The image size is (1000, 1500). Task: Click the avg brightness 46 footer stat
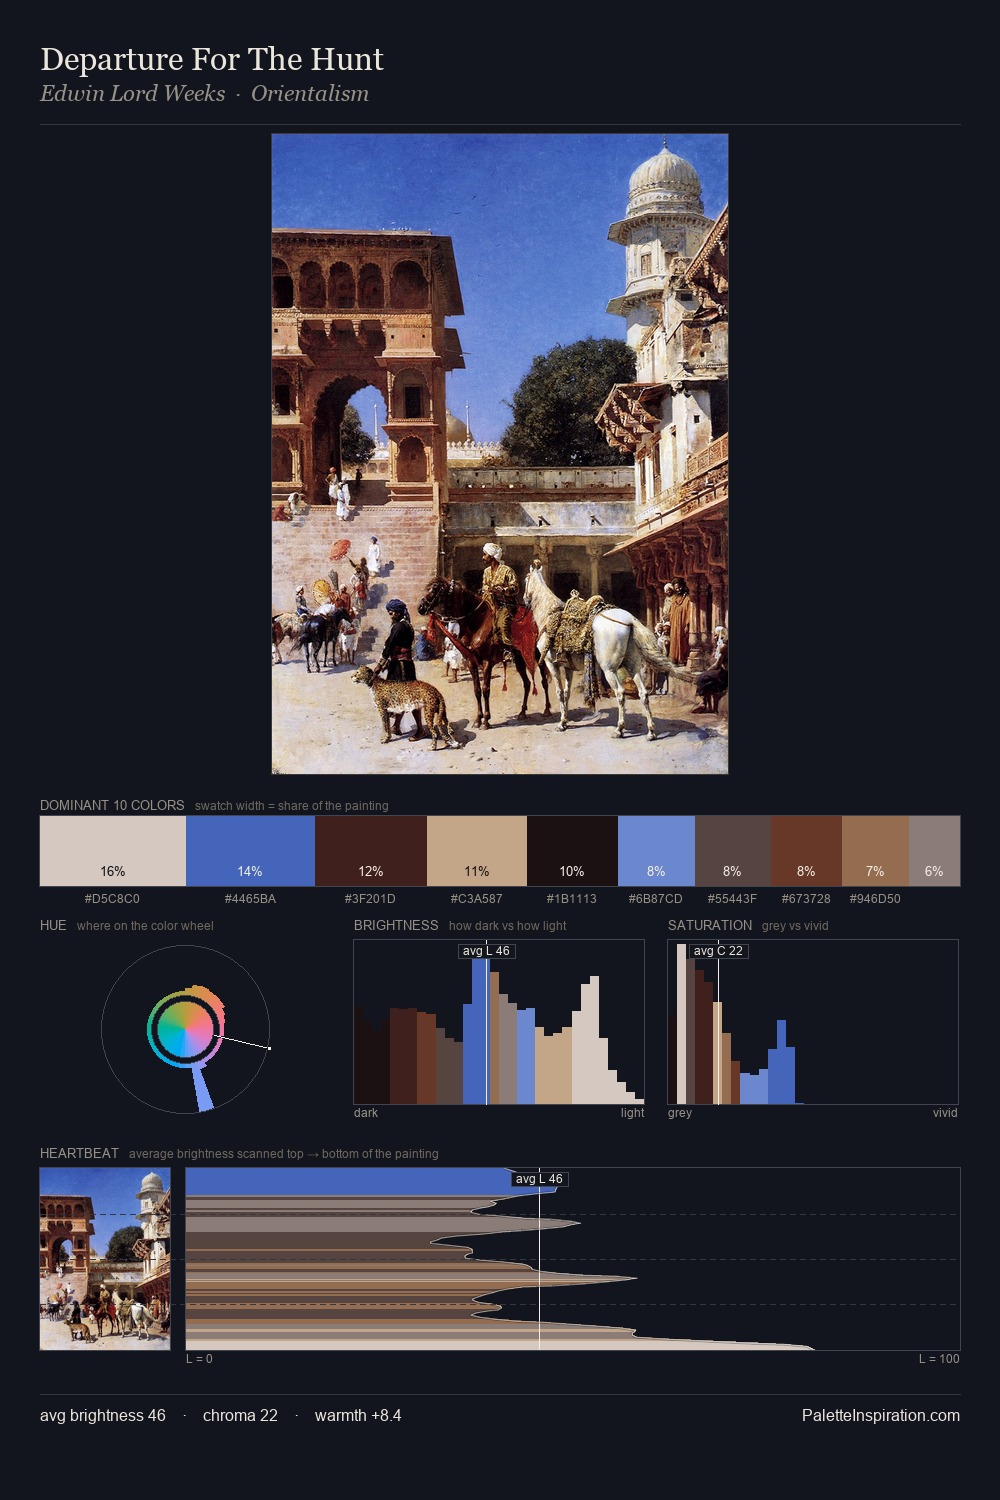103,1415
